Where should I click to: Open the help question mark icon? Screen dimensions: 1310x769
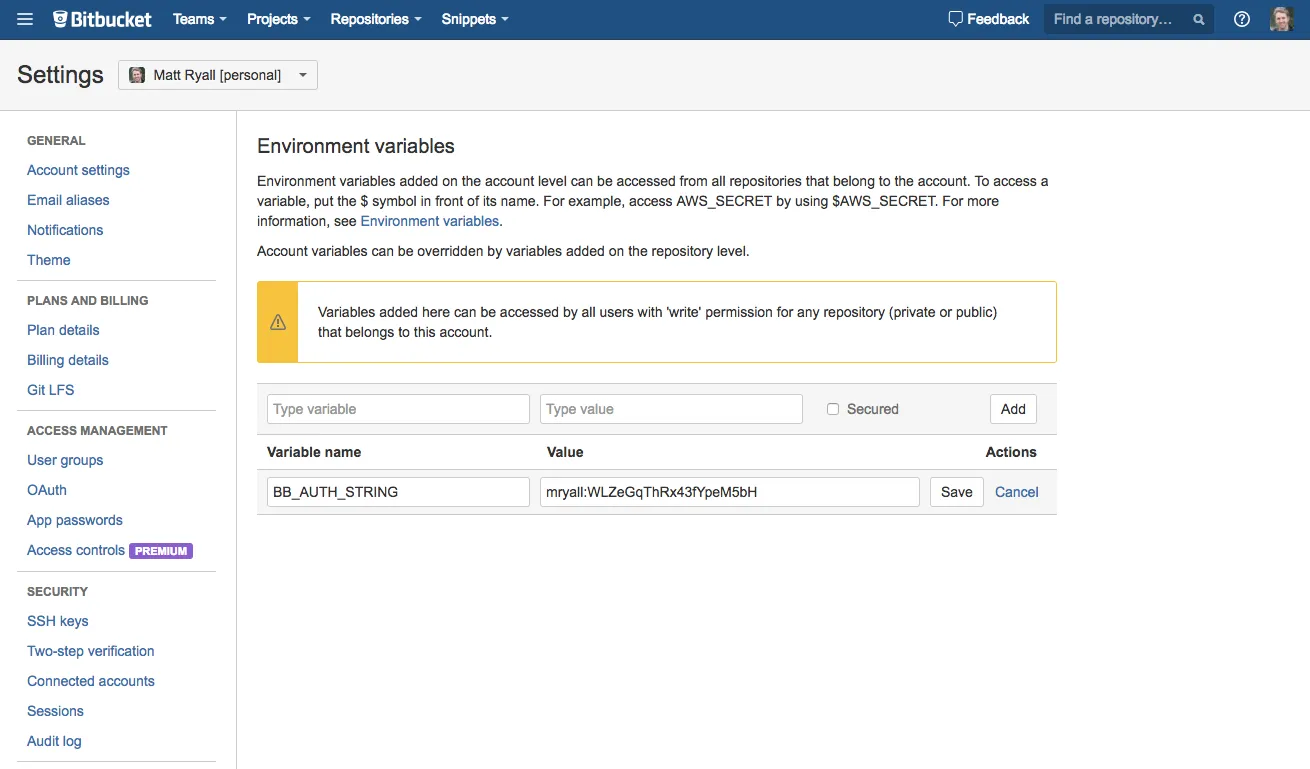click(x=1242, y=19)
